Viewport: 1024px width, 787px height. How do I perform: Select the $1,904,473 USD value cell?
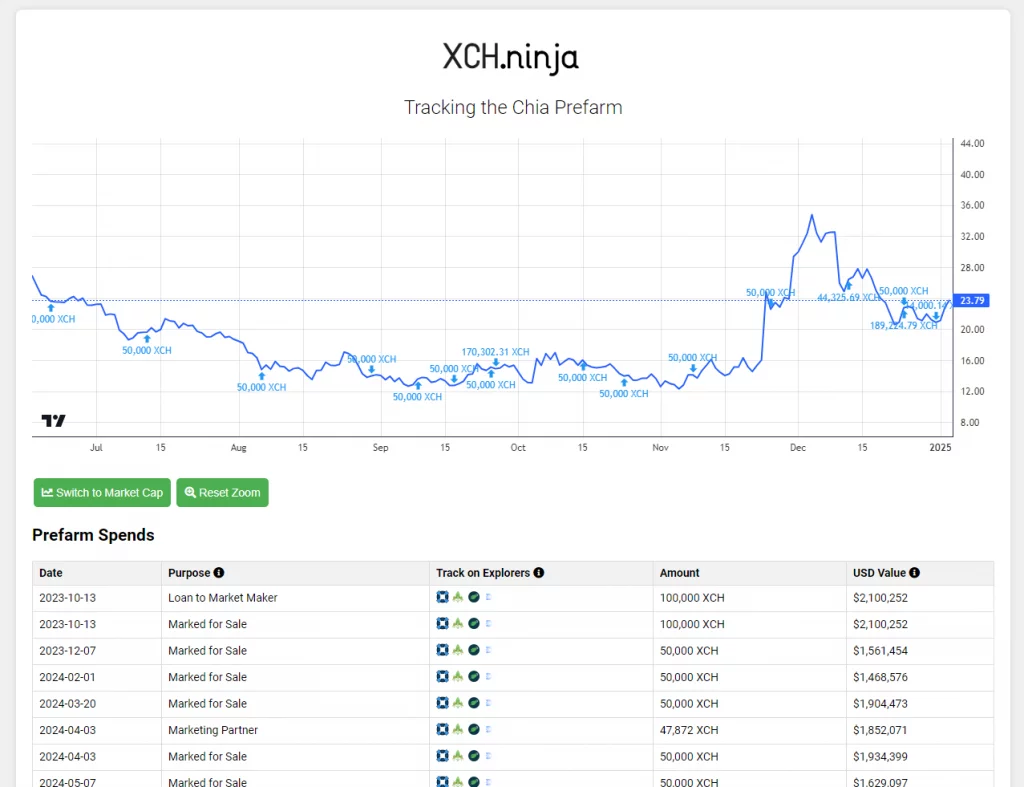920,703
